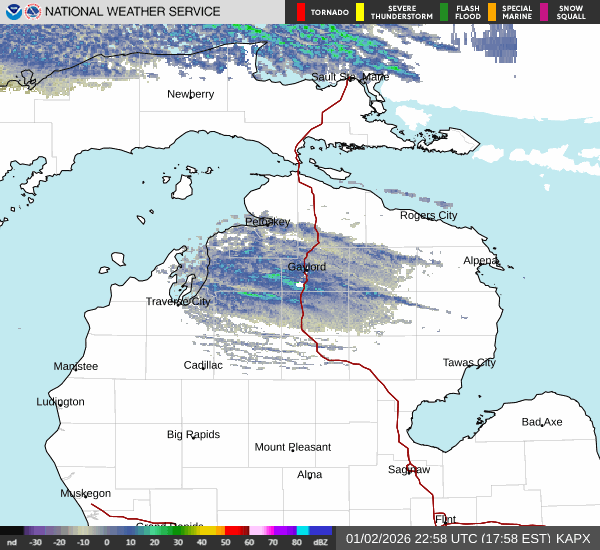This screenshot has width=600, height=550.
Task: Click the Gaylord city label
Action: pos(307,267)
